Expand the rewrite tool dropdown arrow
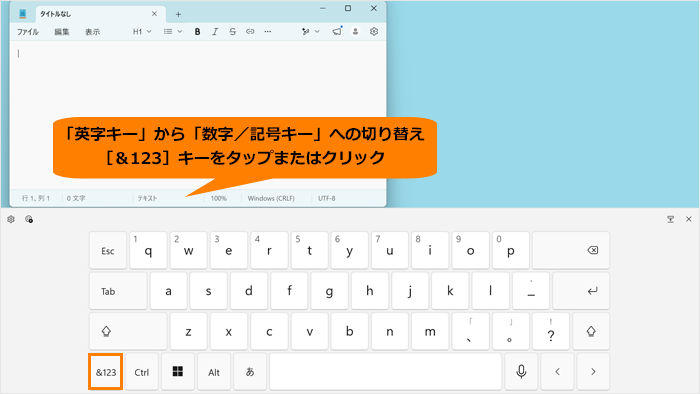Screen dimensions: 700x394 [317, 32]
